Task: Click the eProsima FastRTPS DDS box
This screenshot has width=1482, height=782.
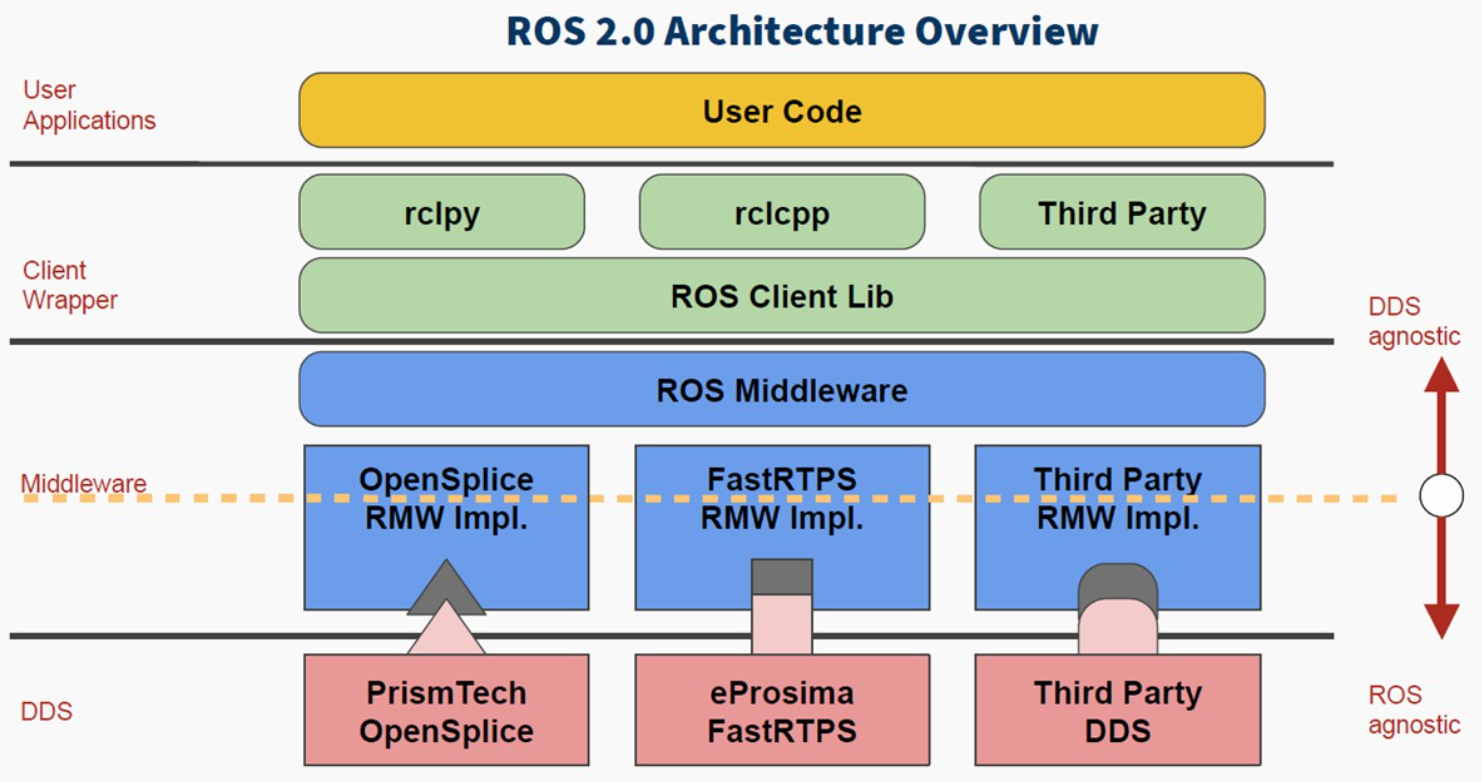Action: 782,710
